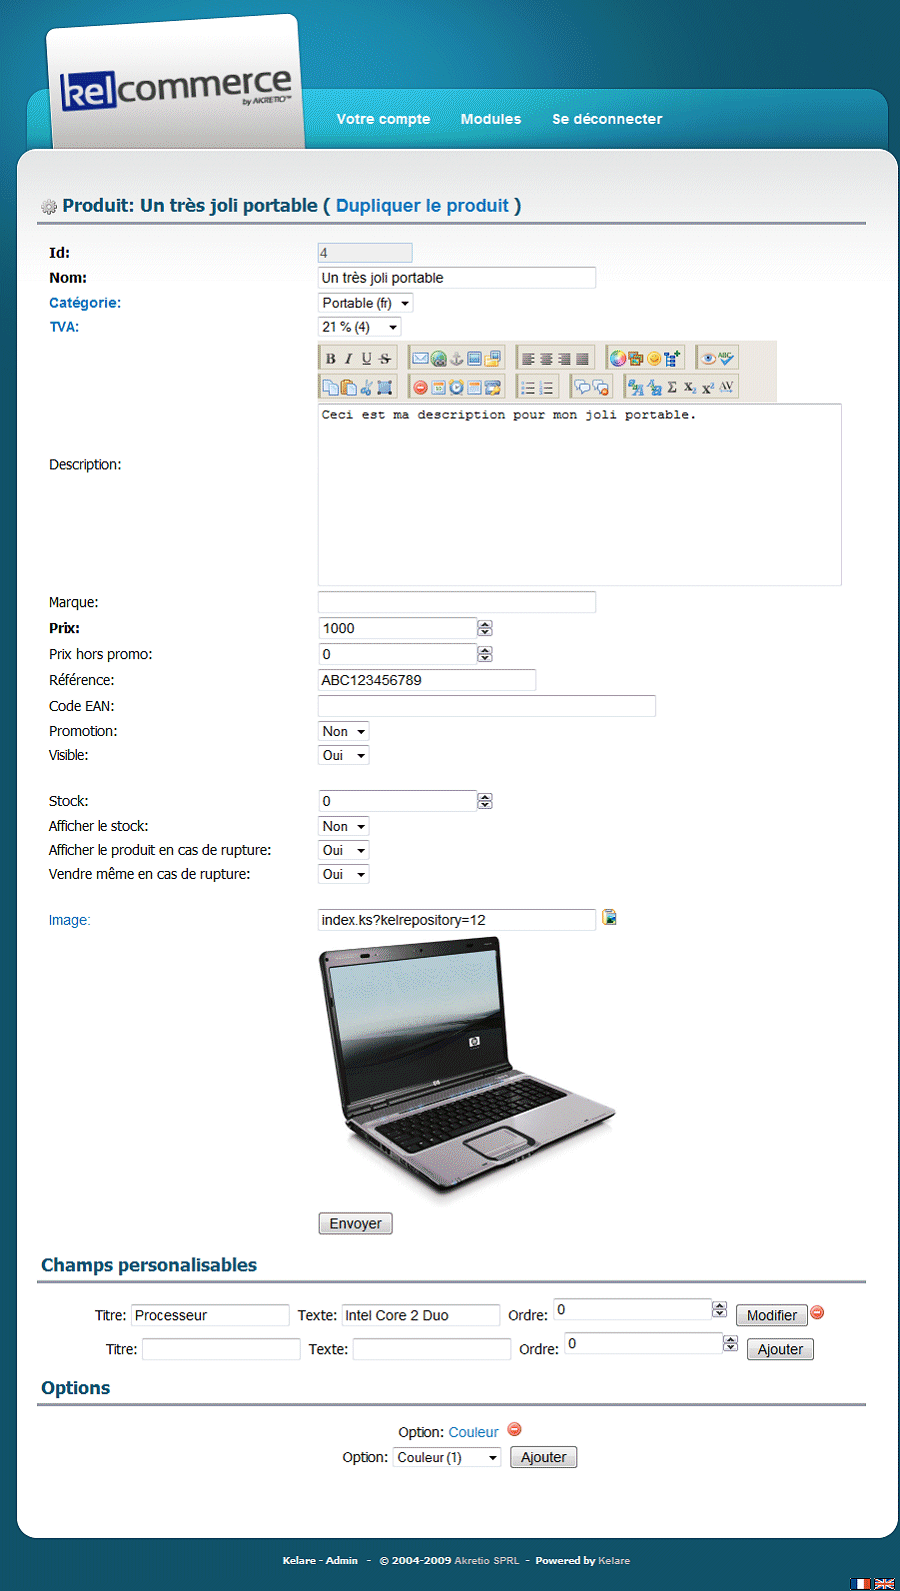Apply underline formatting in the editor toolbar
The image size is (900, 1591).
tap(366, 359)
